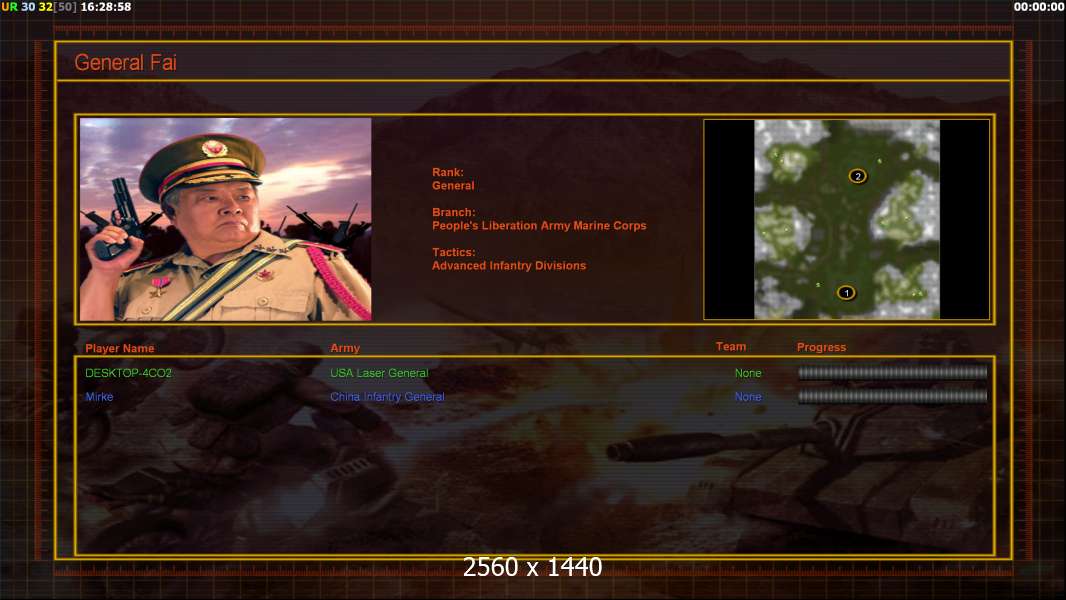The height and width of the screenshot is (600, 1066).
Task: Select player name DESKTOP-4CO2
Action: tap(128, 373)
